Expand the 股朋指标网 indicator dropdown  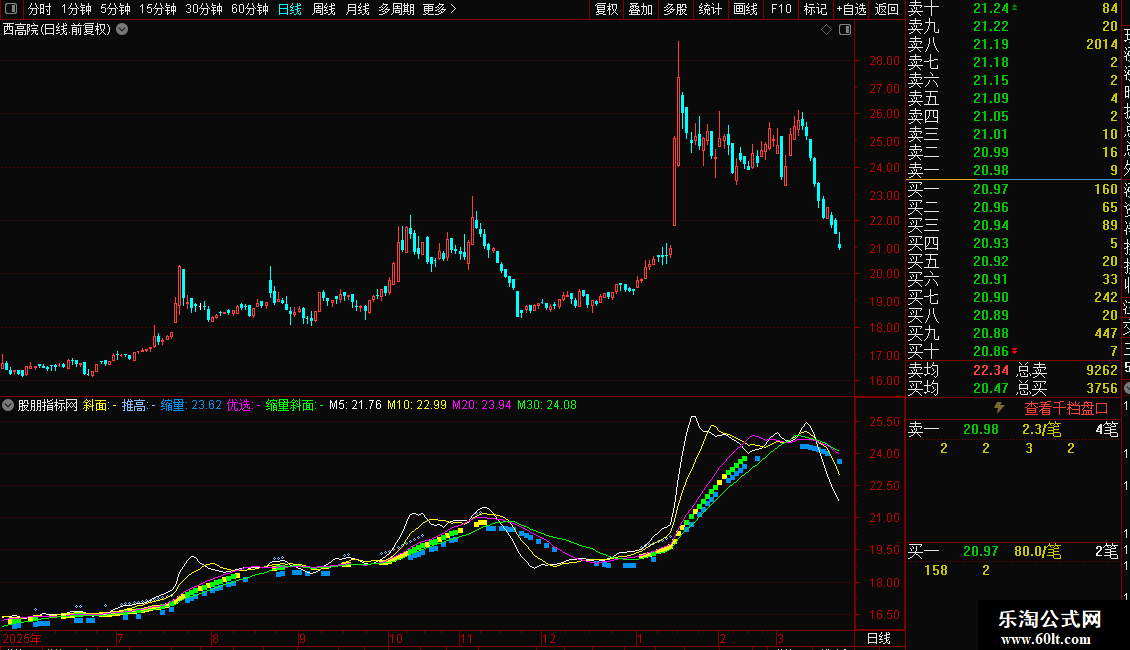(8, 405)
